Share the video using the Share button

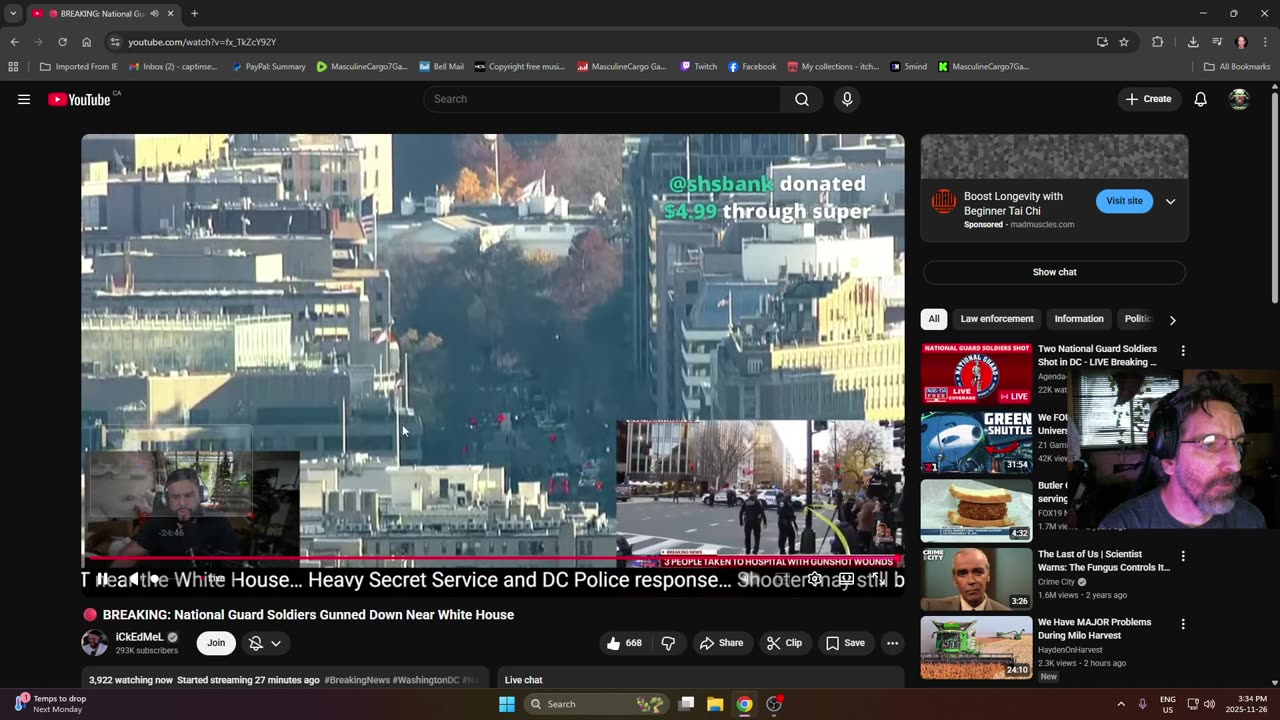pyautogui.click(x=722, y=643)
